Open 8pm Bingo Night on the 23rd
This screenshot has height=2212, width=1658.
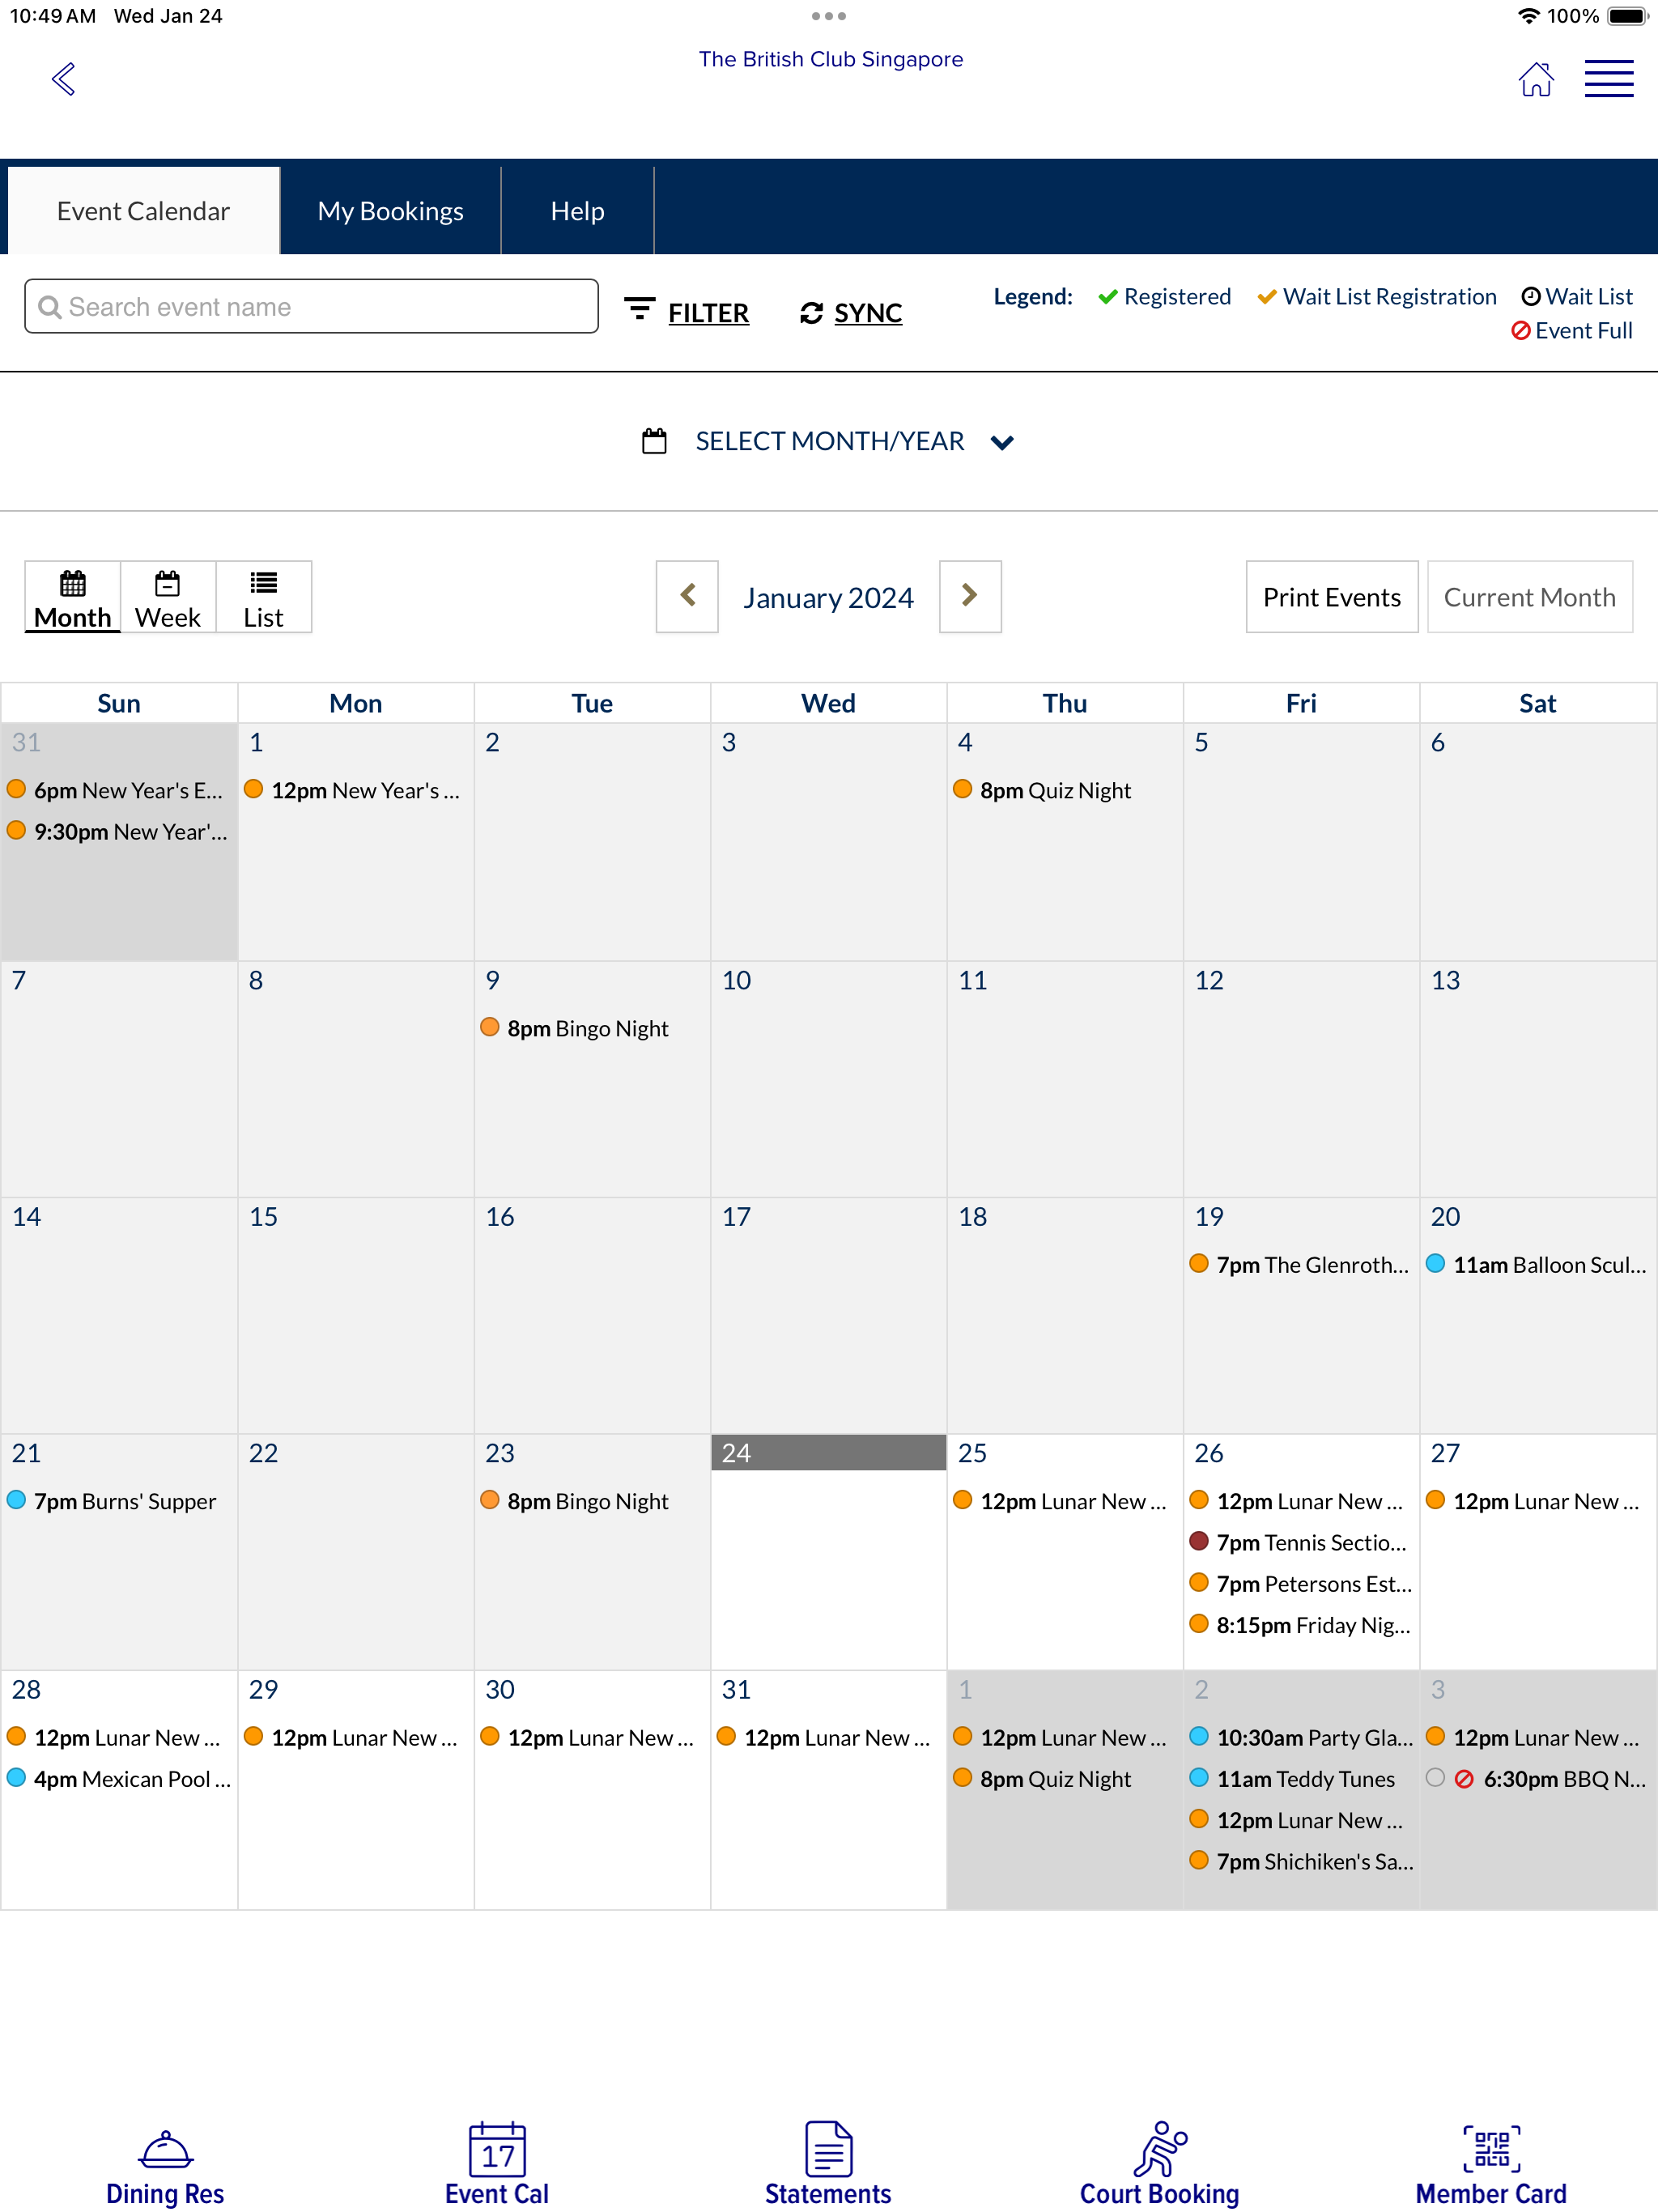click(574, 1501)
